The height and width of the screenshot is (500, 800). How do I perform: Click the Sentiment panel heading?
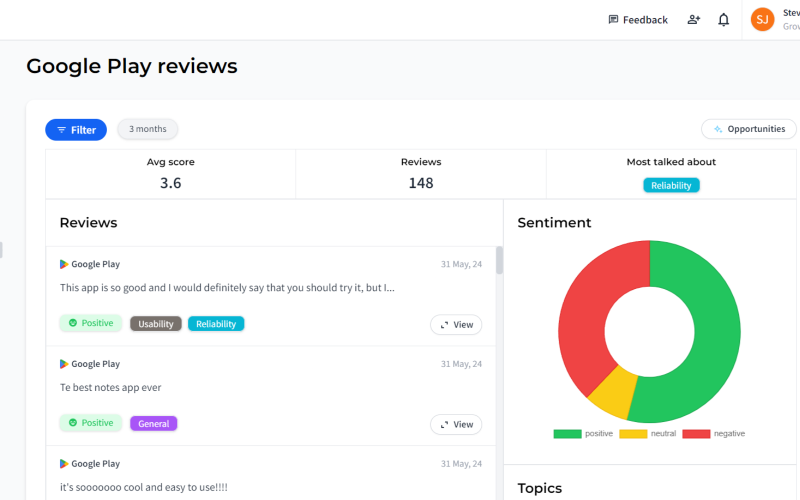tap(554, 223)
